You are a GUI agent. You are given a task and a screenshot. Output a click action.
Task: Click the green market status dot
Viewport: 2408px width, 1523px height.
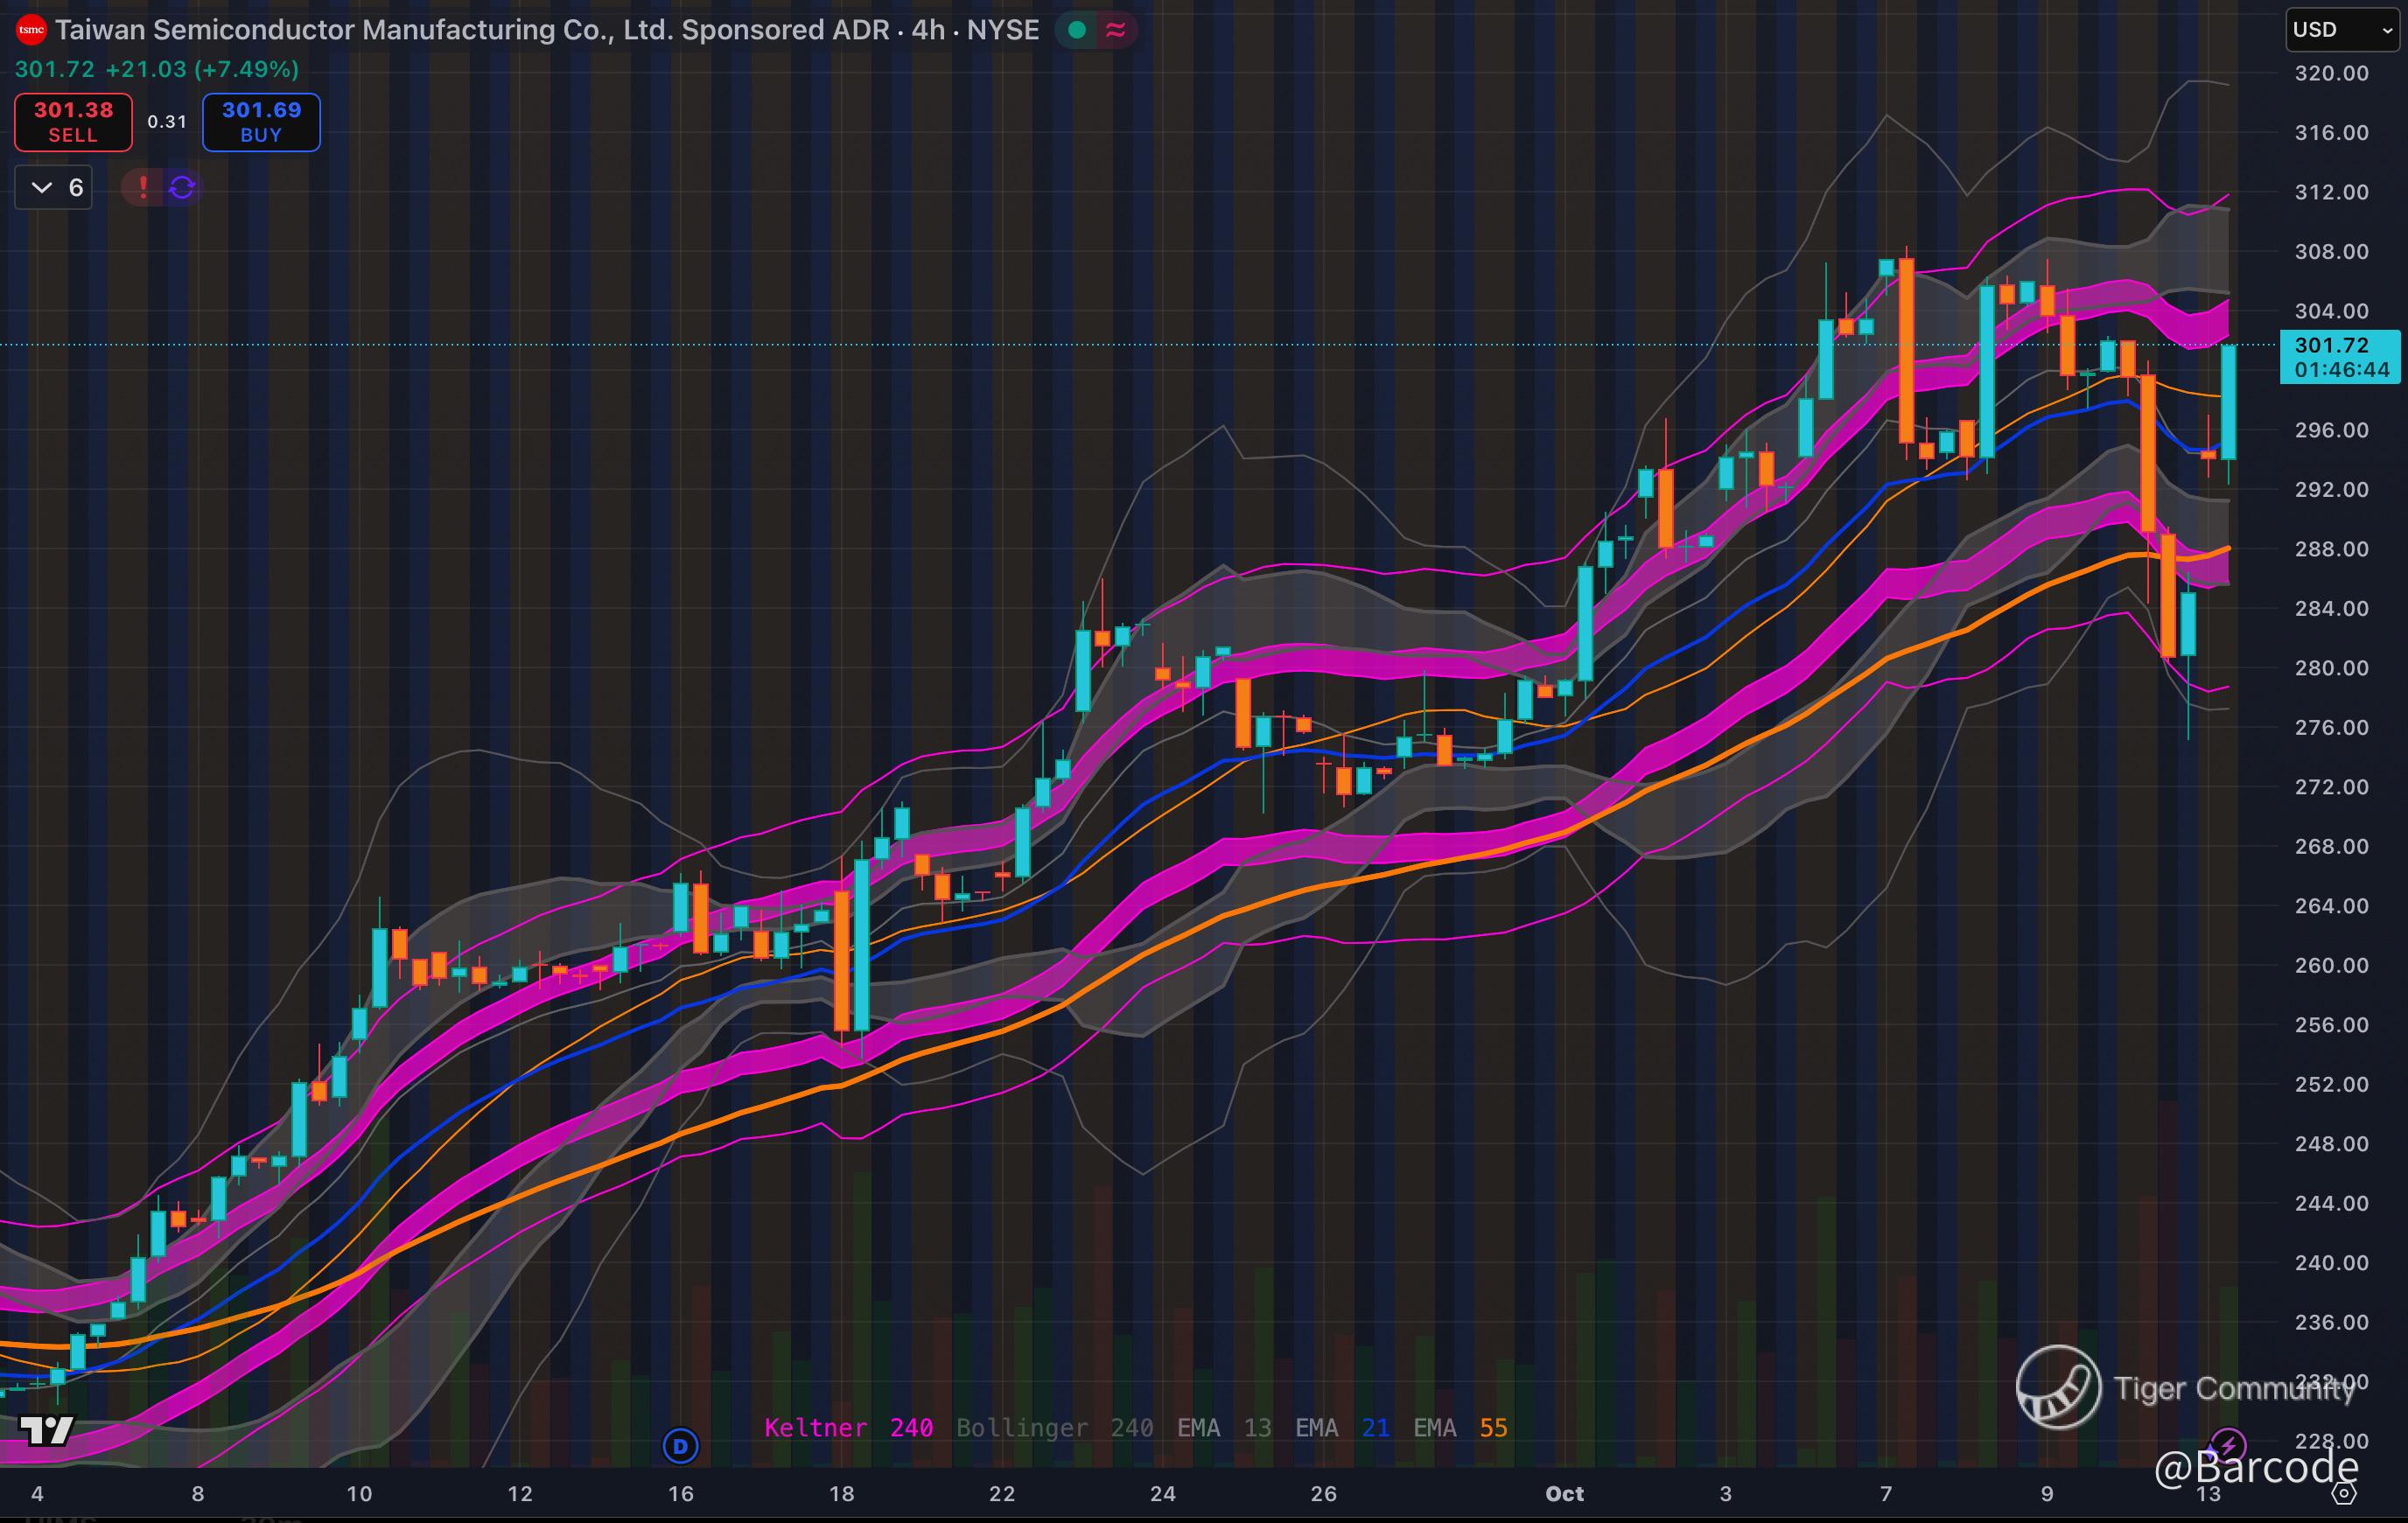click(1077, 30)
